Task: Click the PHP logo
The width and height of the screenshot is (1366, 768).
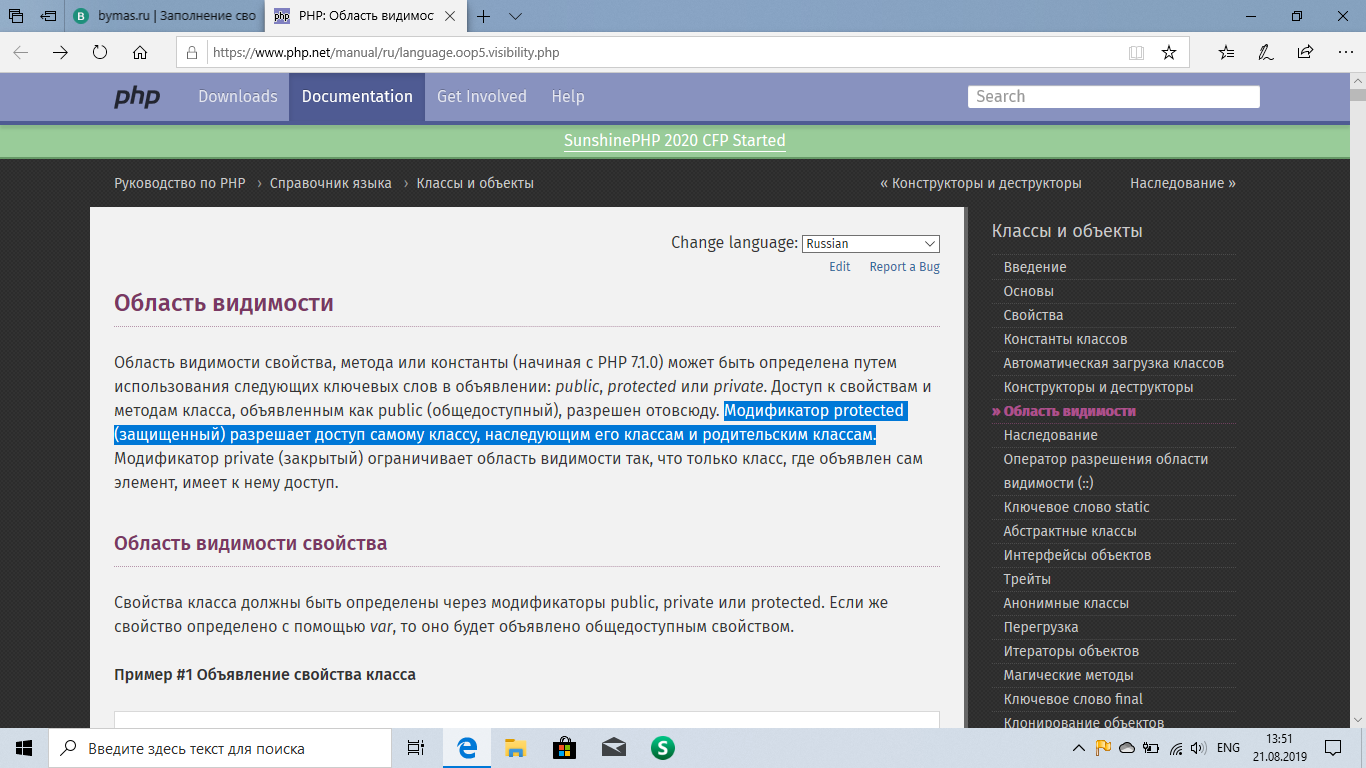Action: tap(137, 97)
